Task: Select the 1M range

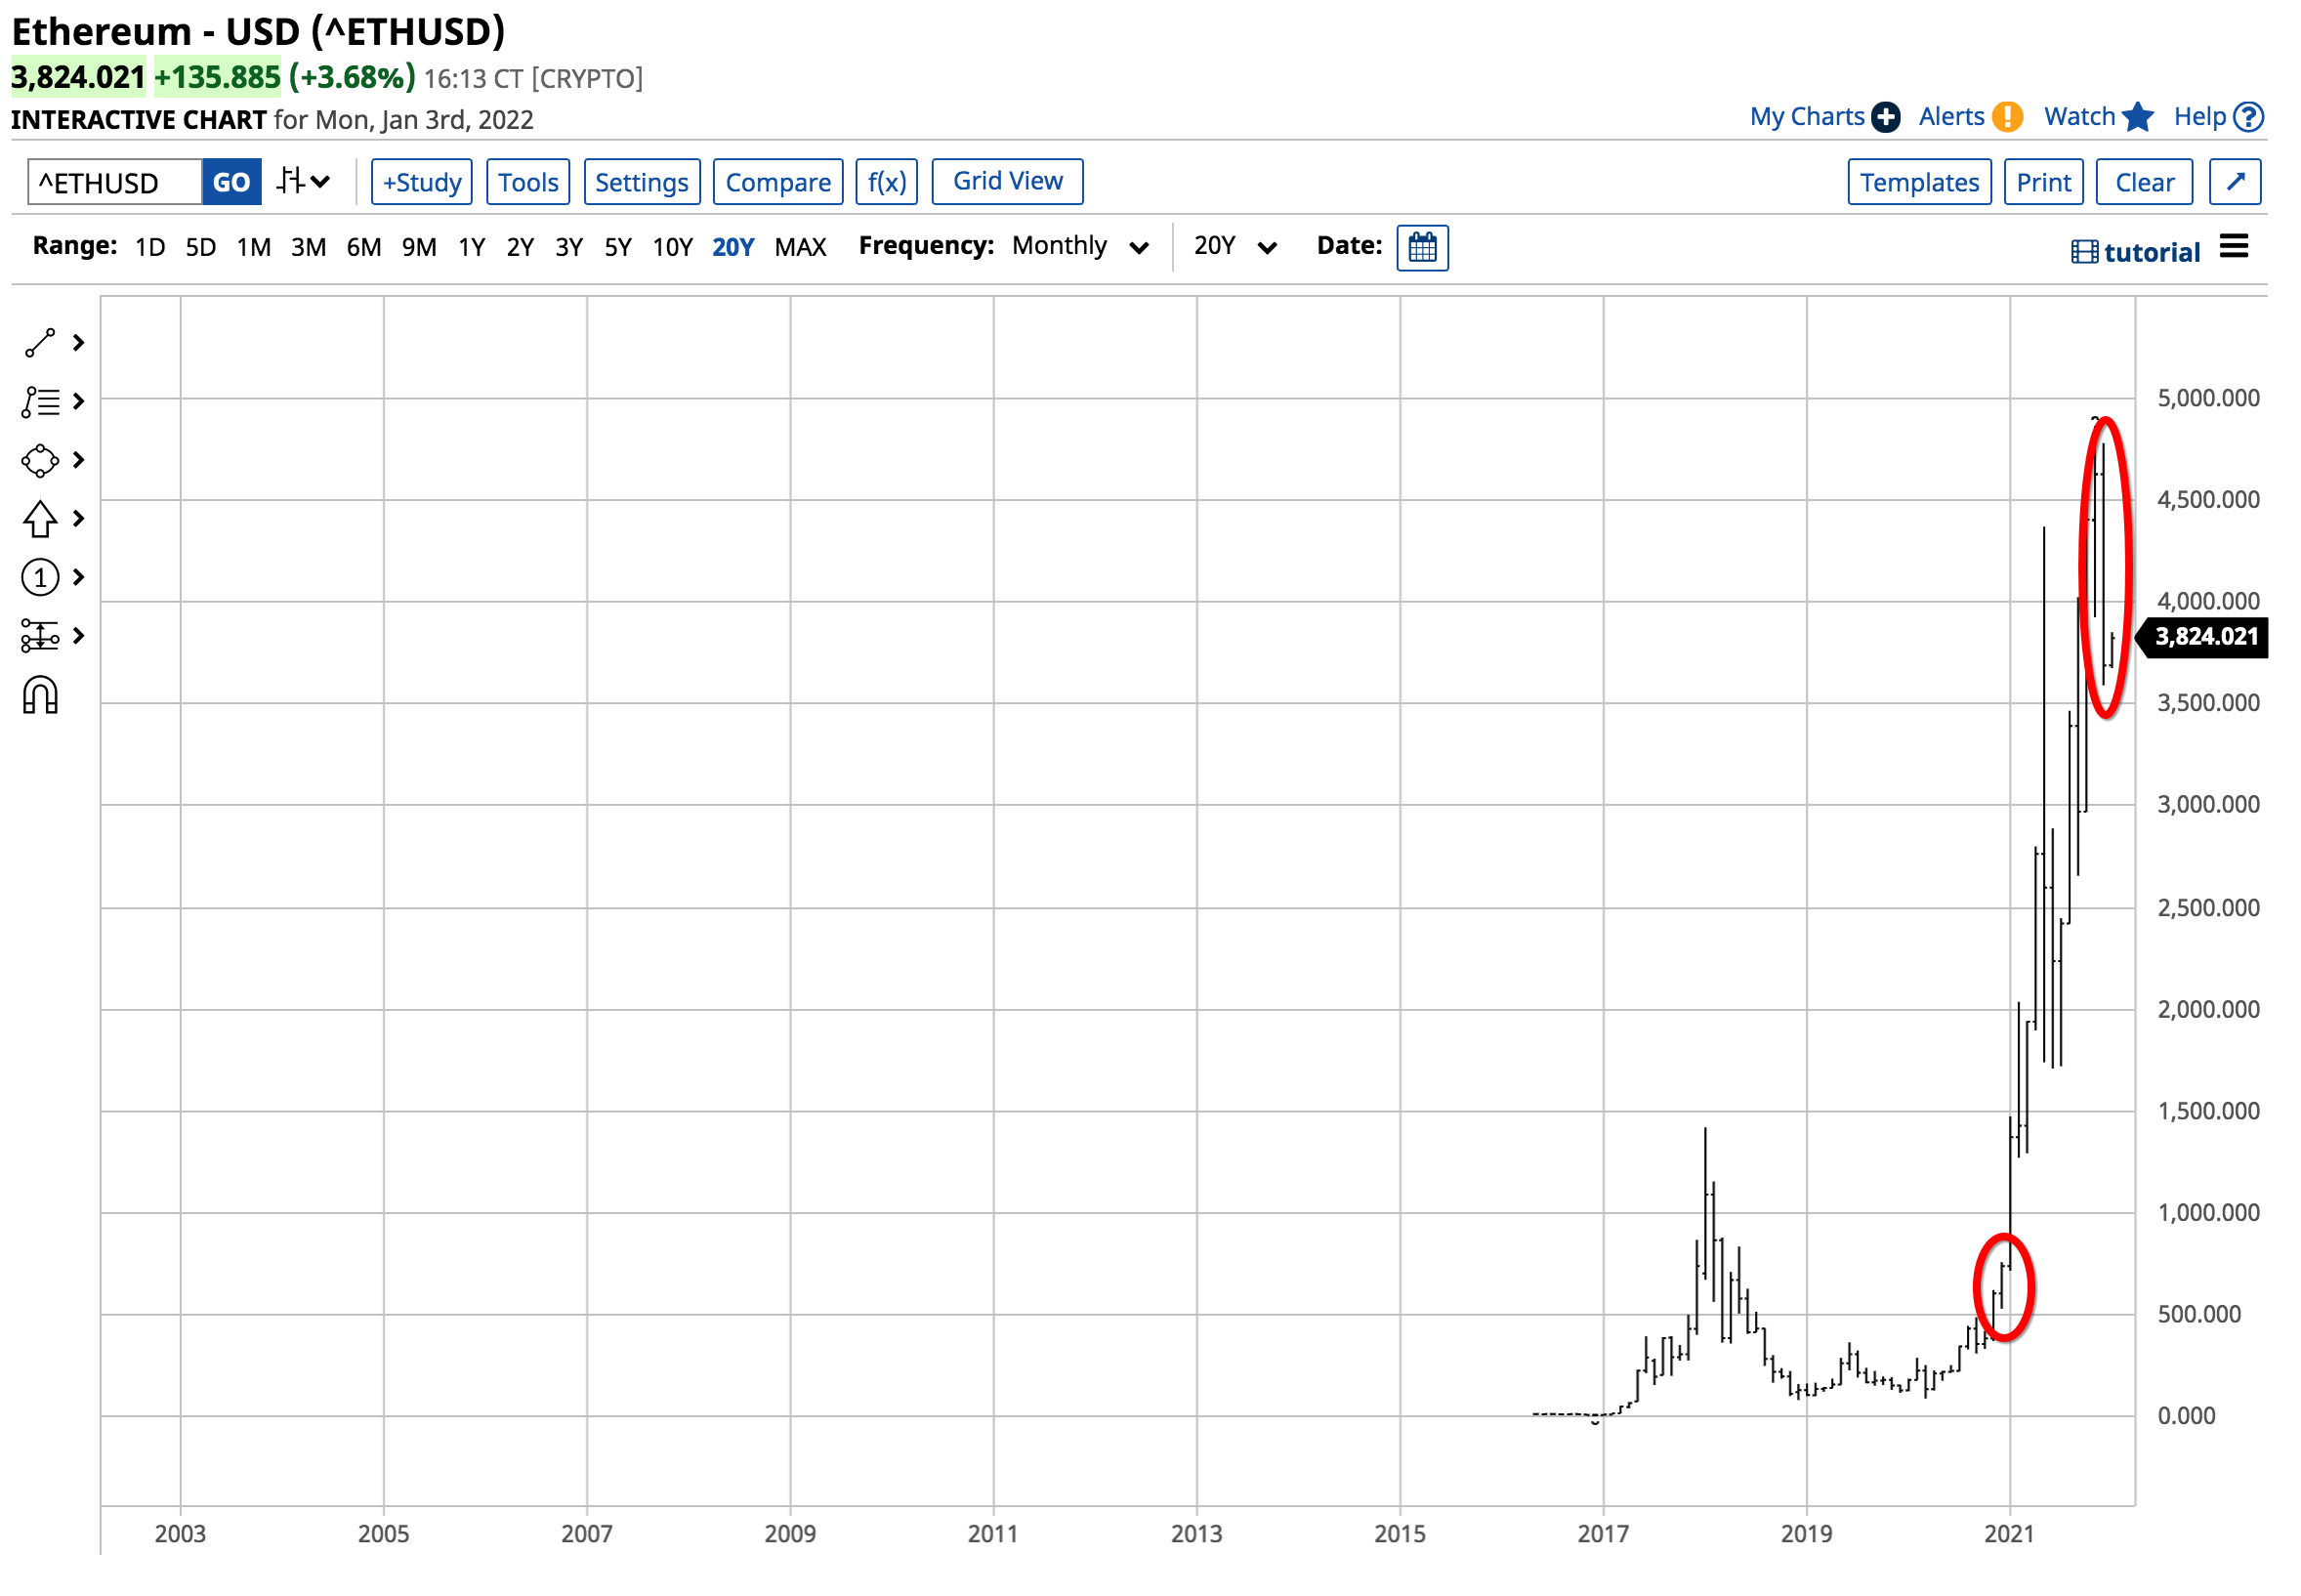Action: point(254,247)
